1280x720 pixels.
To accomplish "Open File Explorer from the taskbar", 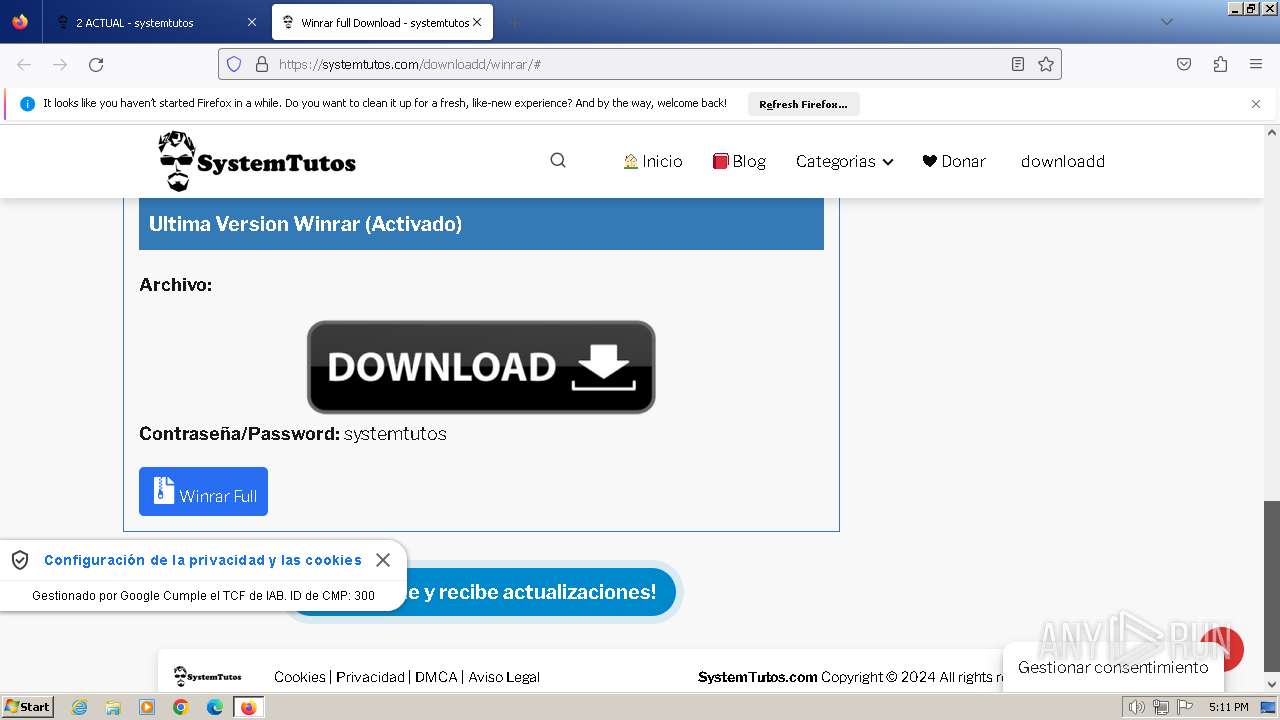I will (x=113, y=707).
